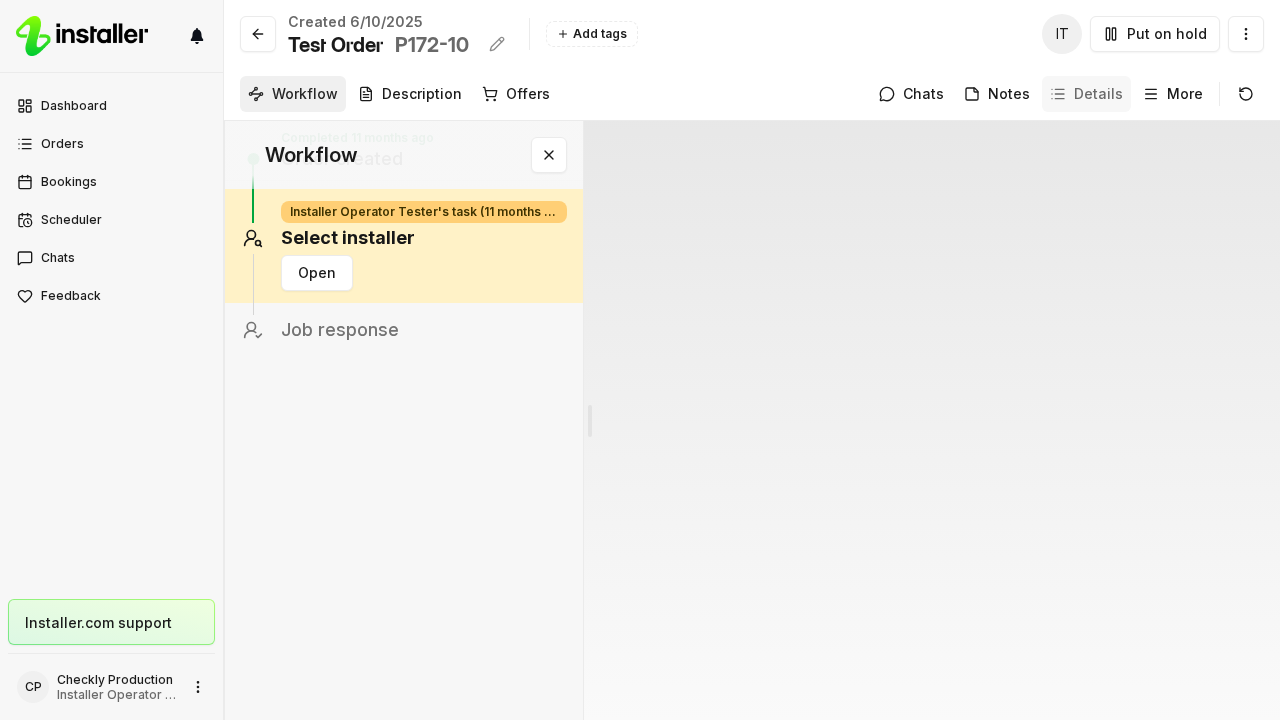
Task: Click the Select installer step icon
Action: [x=253, y=238]
